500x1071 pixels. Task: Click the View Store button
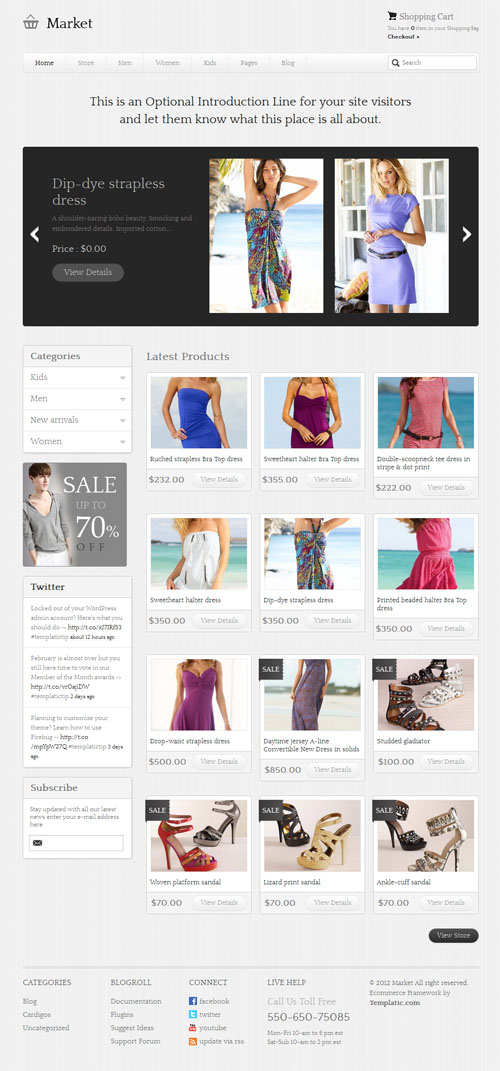pyautogui.click(x=454, y=935)
